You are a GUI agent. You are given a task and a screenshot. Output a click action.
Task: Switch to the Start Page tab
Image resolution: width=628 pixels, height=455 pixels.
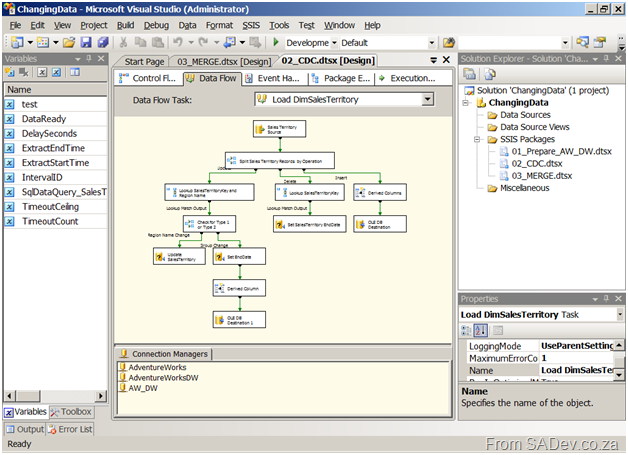tap(144, 62)
